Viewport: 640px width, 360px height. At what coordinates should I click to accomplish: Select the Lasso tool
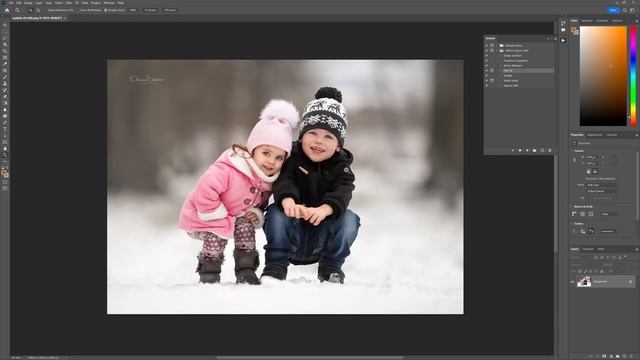point(5,38)
